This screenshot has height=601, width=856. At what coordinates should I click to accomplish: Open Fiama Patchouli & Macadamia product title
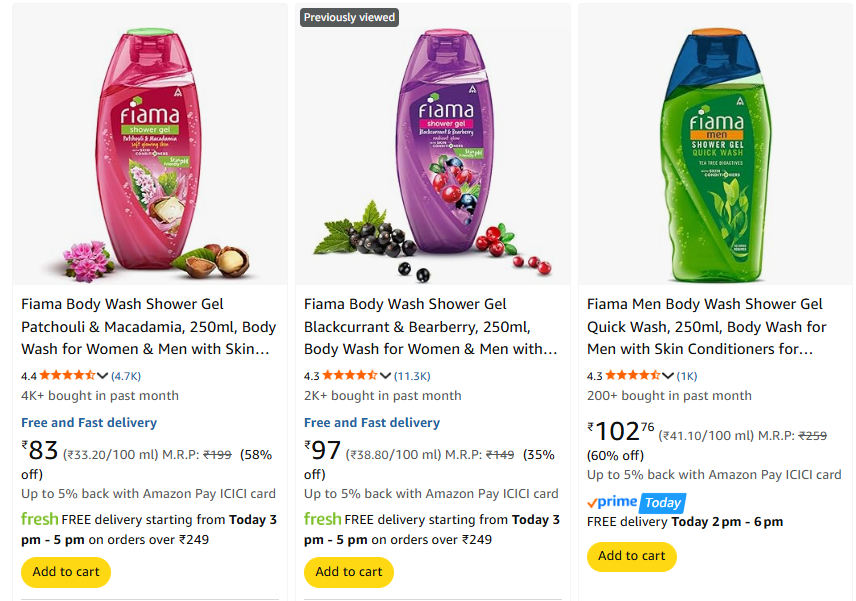tap(149, 326)
